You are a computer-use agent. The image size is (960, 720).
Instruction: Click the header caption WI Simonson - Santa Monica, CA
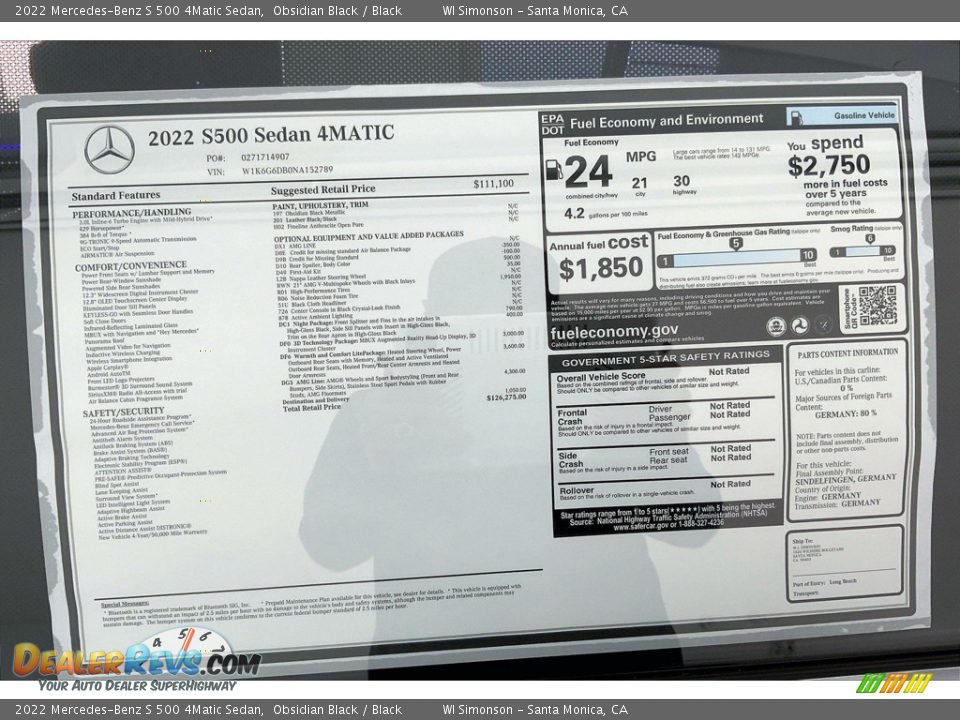click(x=535, y=10)
